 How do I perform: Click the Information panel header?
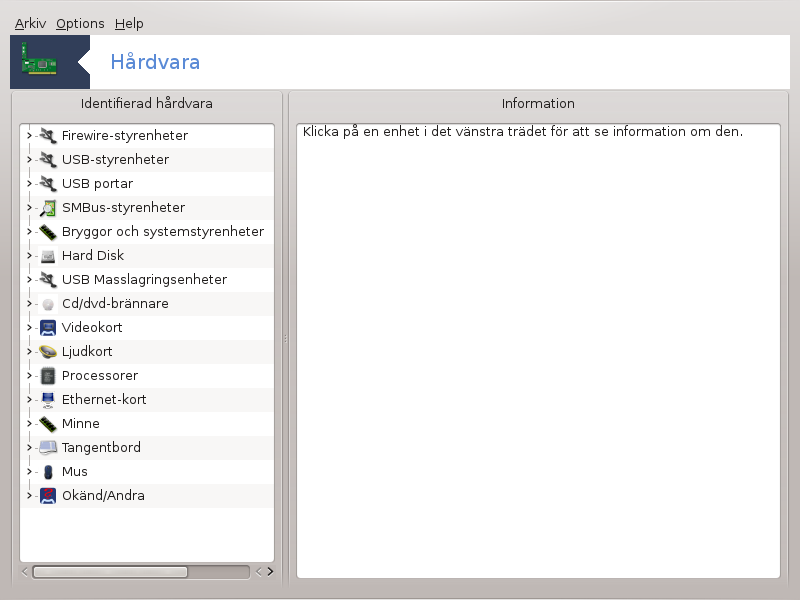pyautogui.click(x=538, y=104)
